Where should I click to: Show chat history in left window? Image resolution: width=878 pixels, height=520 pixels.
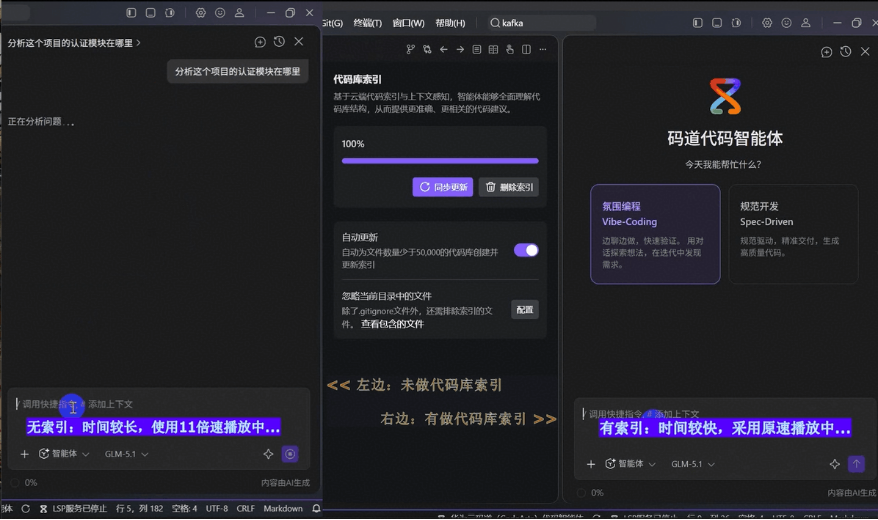[279, 42]
